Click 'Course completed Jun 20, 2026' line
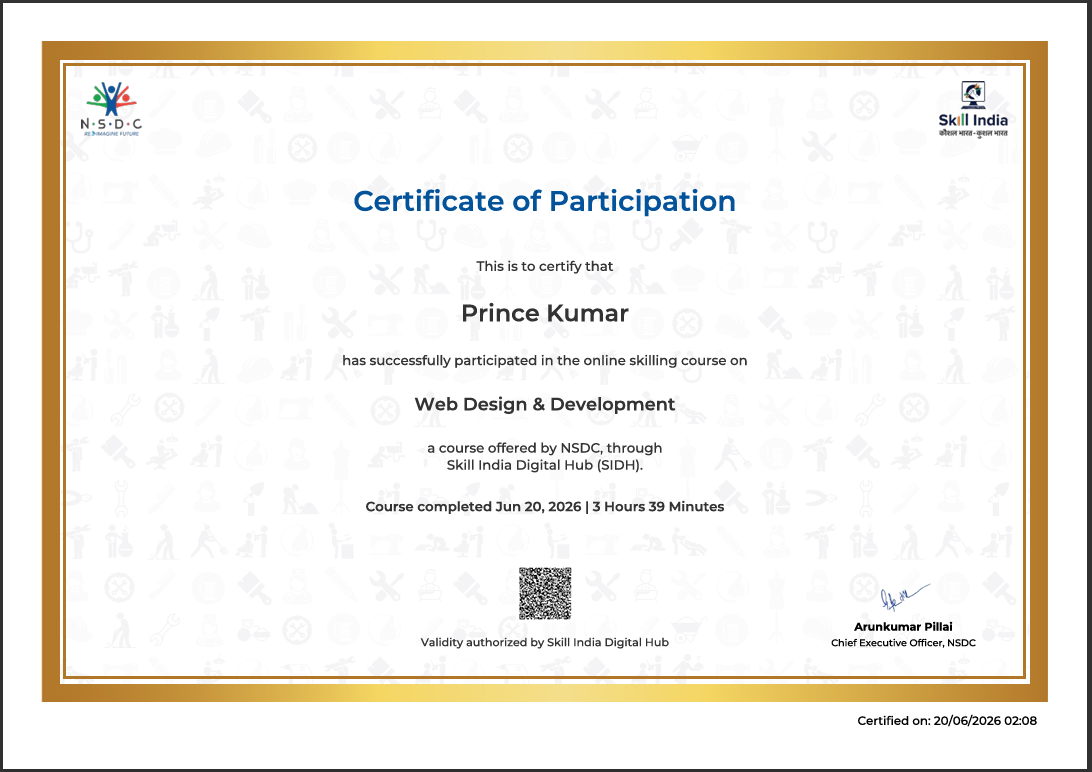 point(545,507)
